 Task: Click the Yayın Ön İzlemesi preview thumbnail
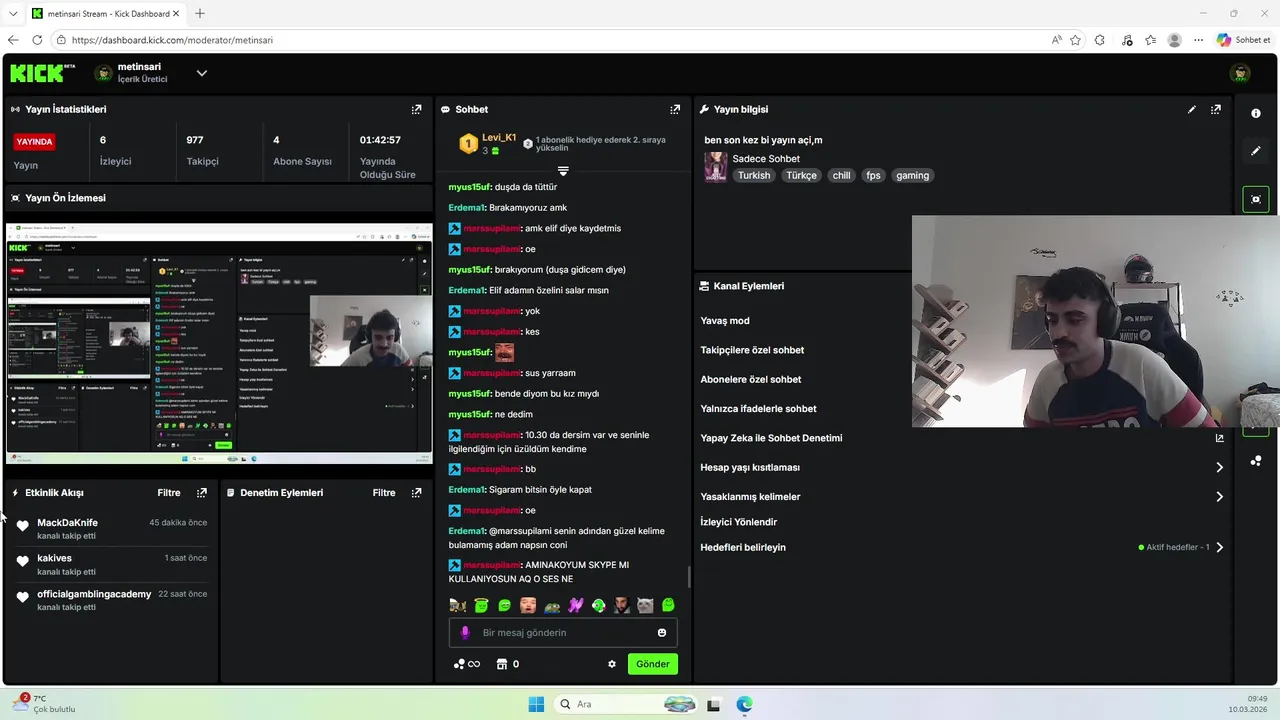click(x=219, y=344)
